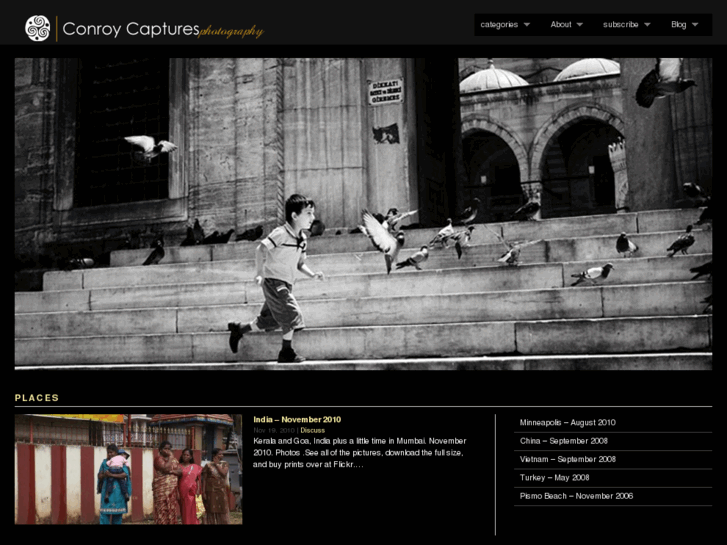Open the subscribe menu
Screen dimensions: 727x545
click(620, 25)
